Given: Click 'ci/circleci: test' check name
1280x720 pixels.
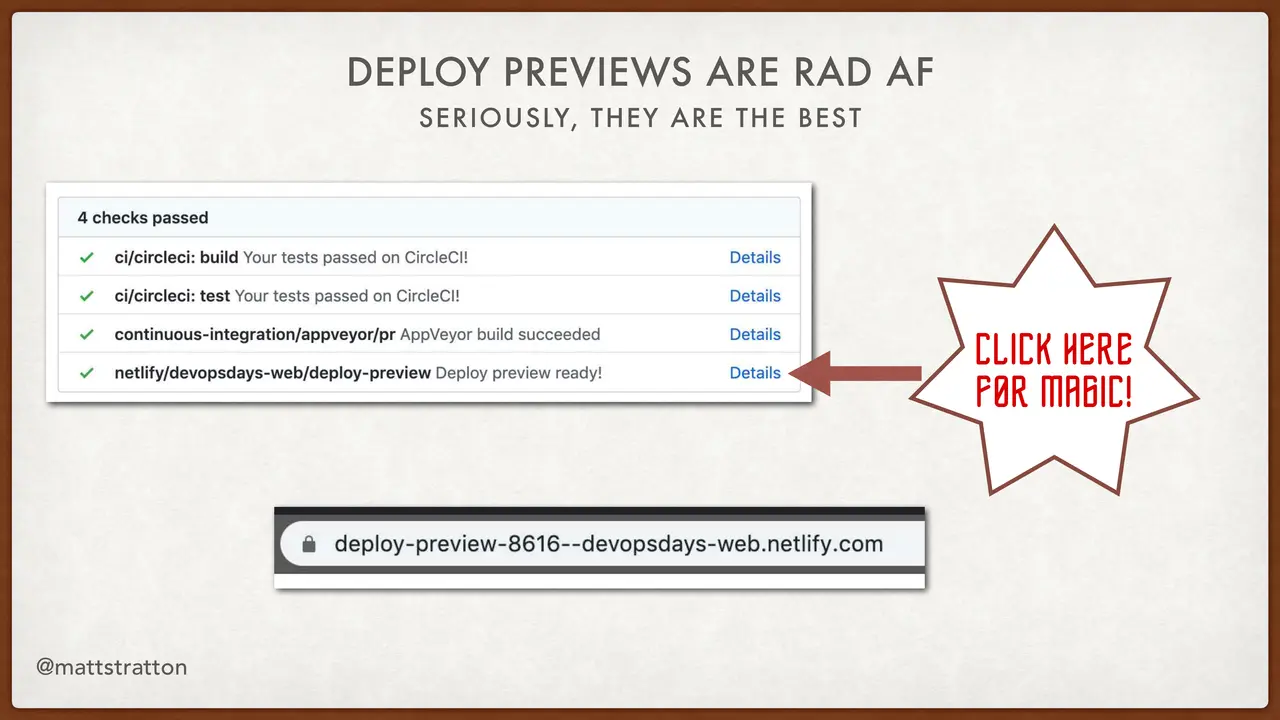Looking at the screenshot, I should [172, 296].
